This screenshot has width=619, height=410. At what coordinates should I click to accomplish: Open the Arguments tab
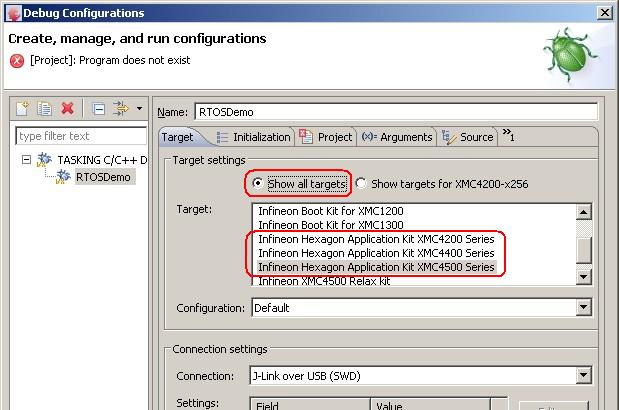(x=397, y=137)
